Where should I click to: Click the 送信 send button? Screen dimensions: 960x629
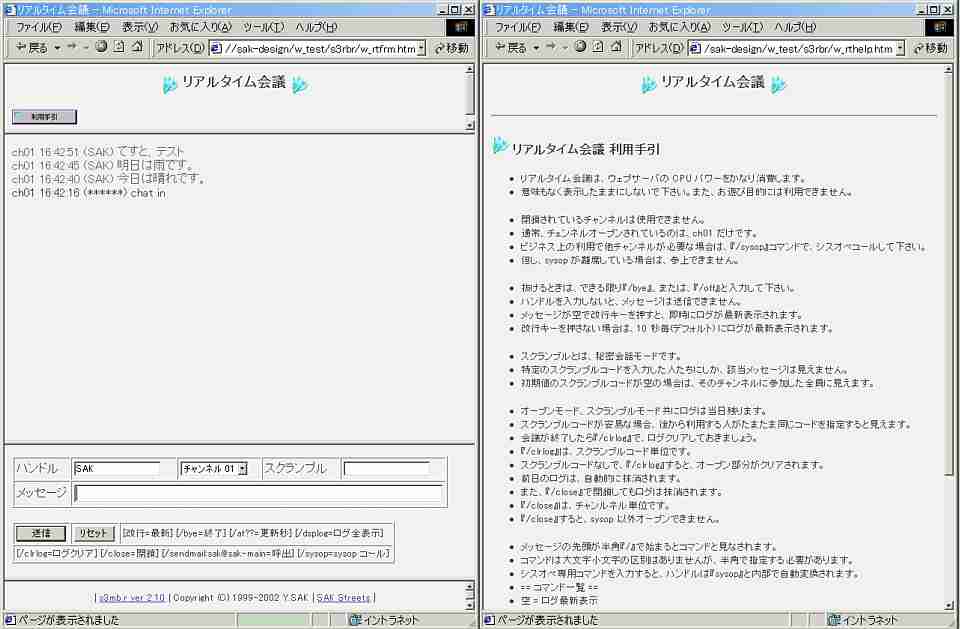40,533
